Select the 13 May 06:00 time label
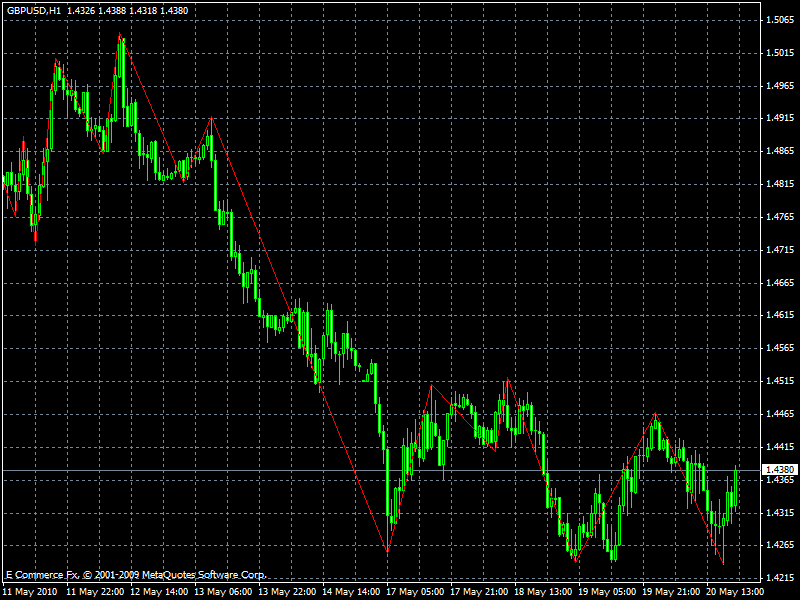 click(223, 591)
